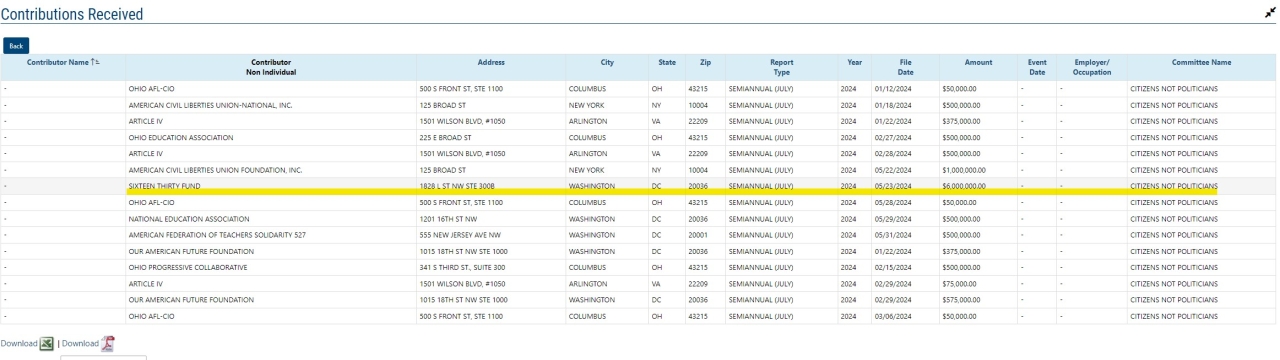1280x360 pixels.
Task: Click the input box below download links
Action: pos(104,356)
